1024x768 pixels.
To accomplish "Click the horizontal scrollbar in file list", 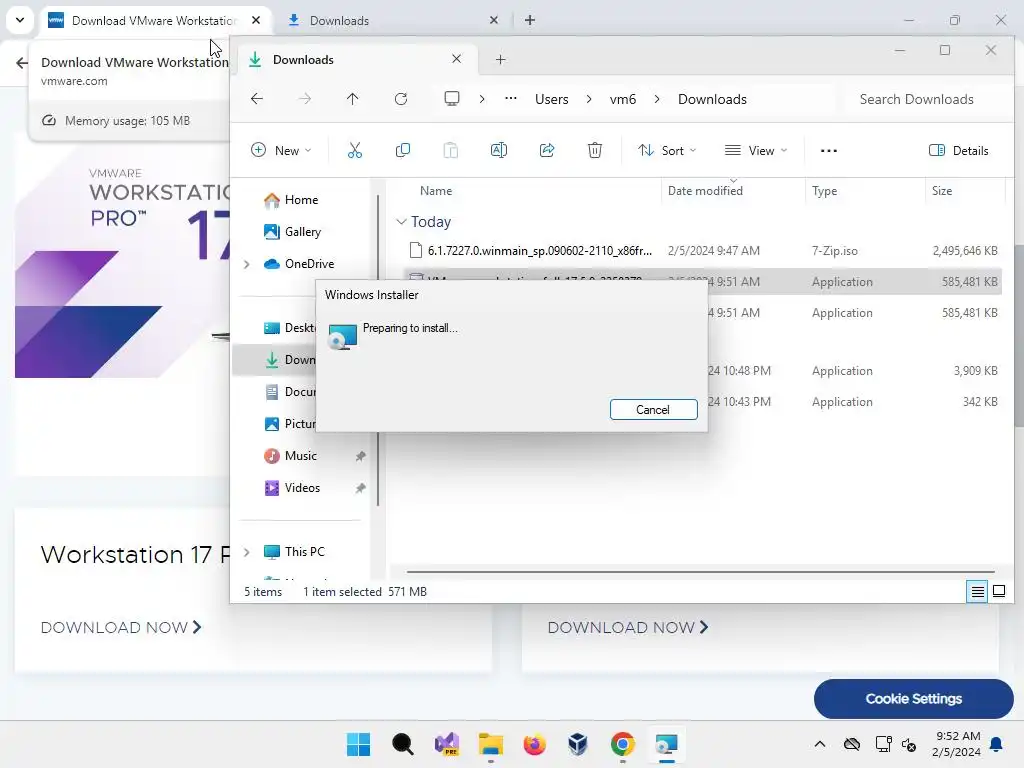I will (700, 572).
